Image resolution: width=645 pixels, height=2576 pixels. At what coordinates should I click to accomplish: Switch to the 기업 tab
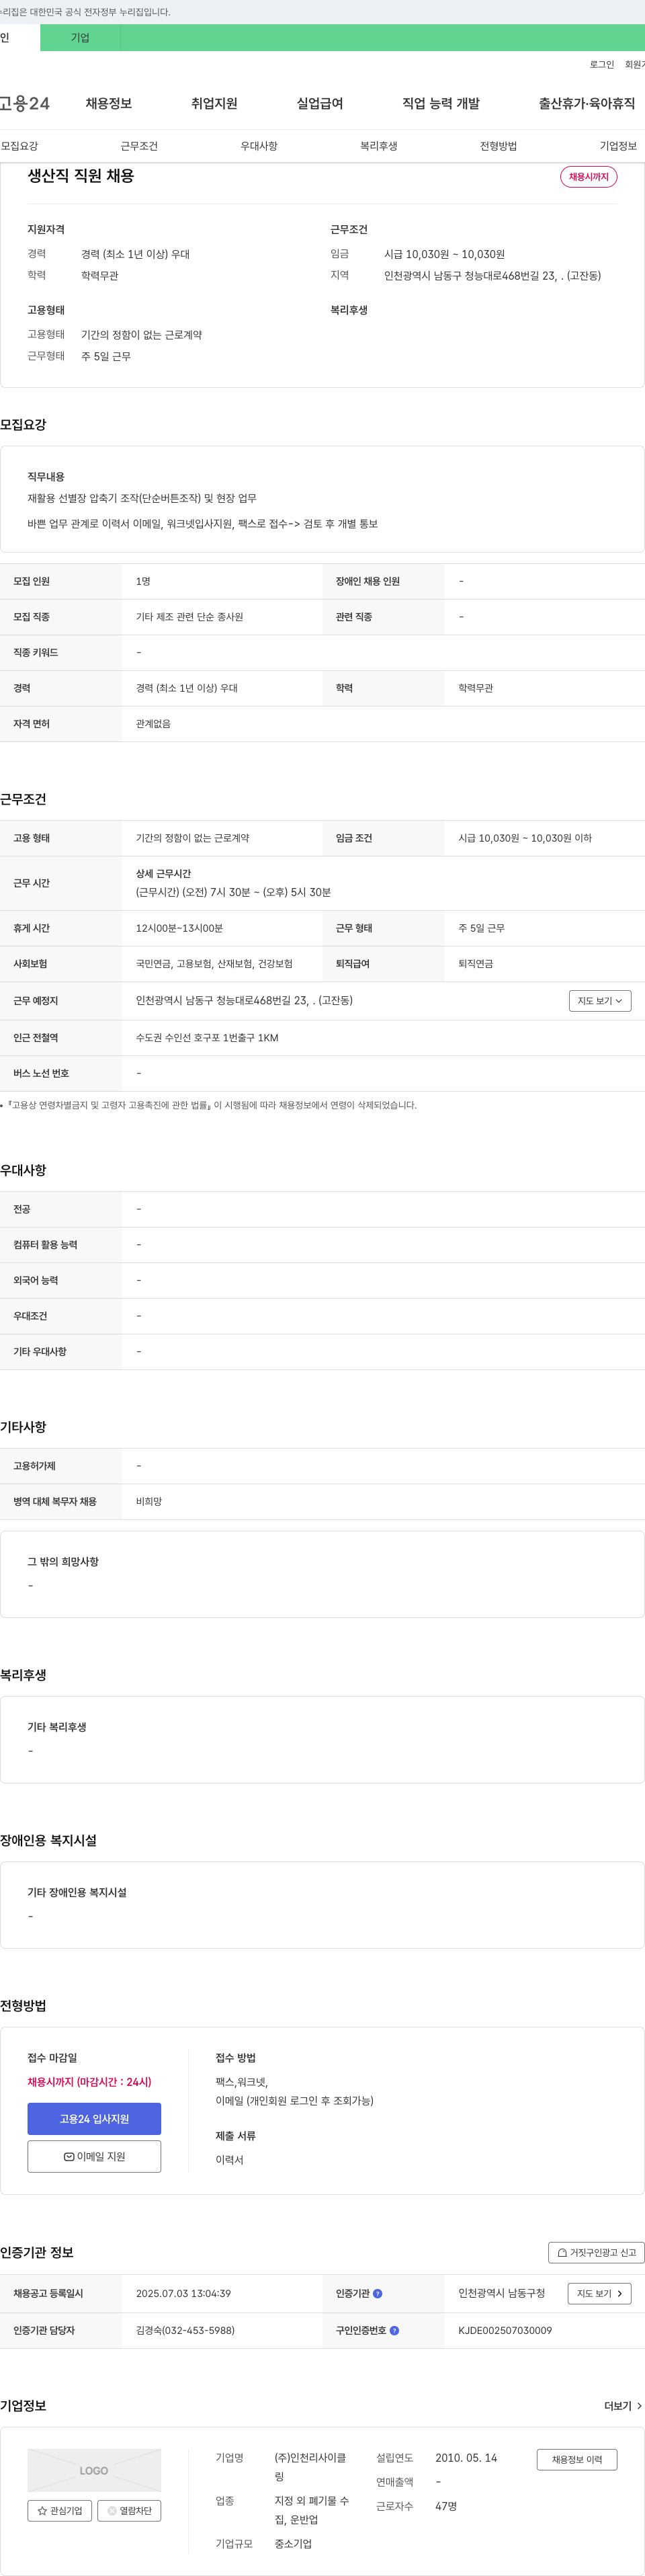80,38
